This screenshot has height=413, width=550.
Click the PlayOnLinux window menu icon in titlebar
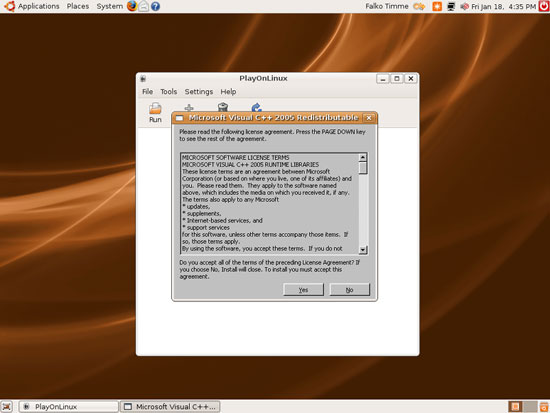[143, 79]
